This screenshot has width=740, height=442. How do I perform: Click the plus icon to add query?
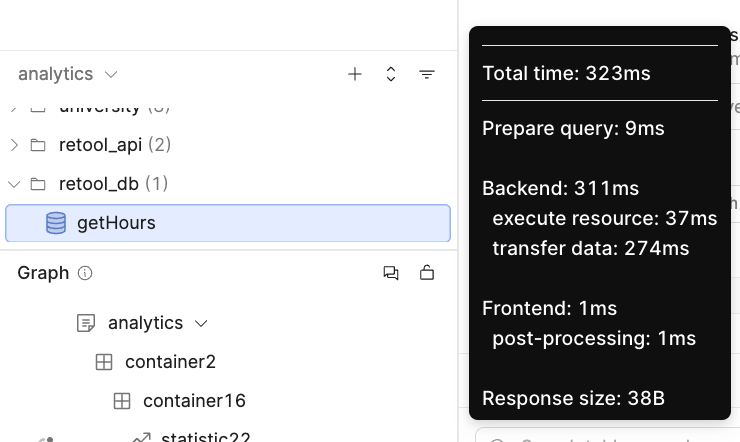(x=355, y=74)
